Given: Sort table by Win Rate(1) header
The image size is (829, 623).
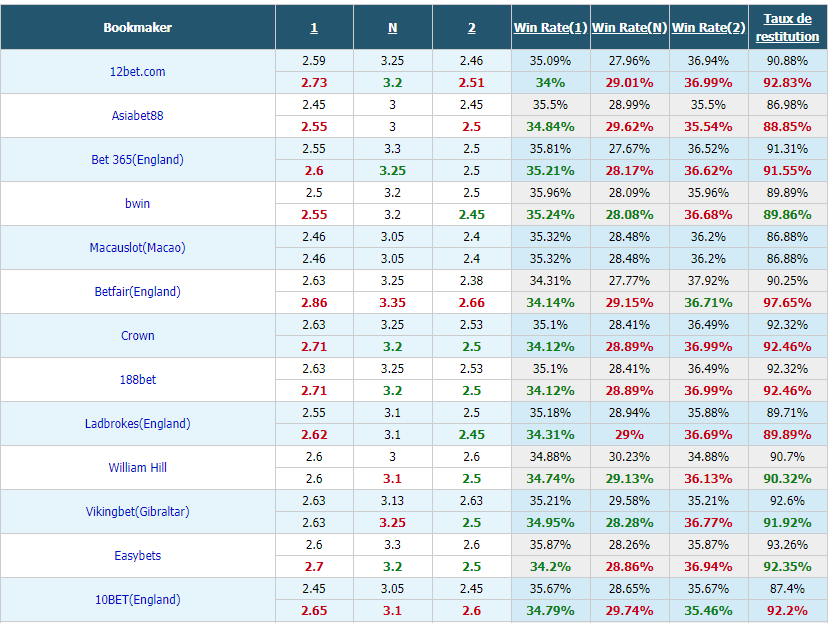Looking at the screenshot, I should click(550, 28).
